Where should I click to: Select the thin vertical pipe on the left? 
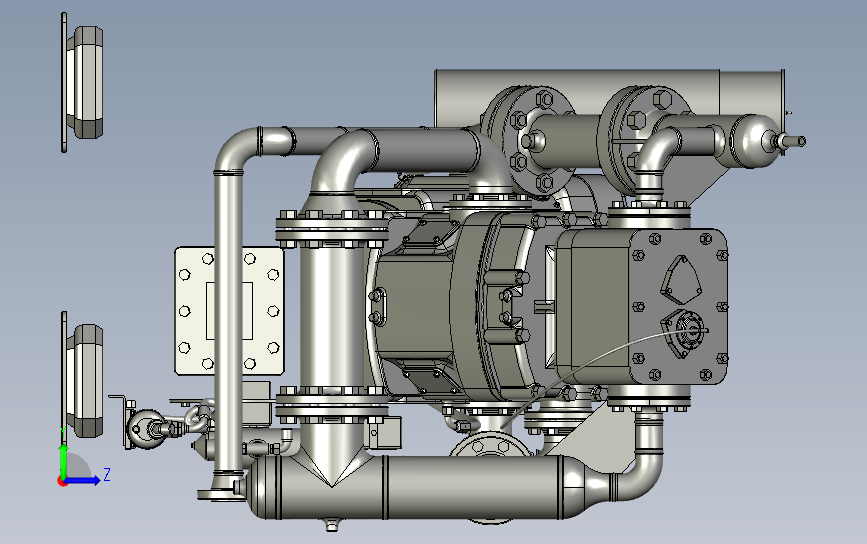pos(228,321)
